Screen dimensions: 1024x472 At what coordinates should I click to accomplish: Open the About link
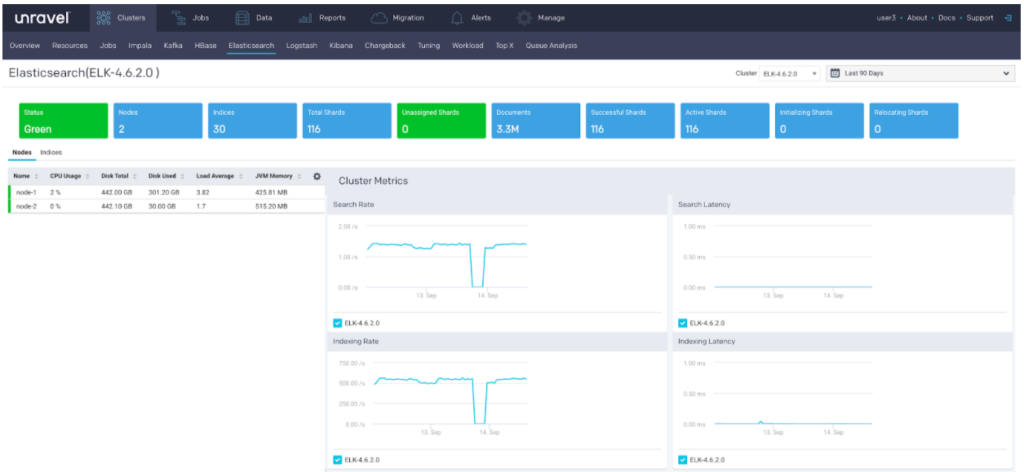pos(917,18)
